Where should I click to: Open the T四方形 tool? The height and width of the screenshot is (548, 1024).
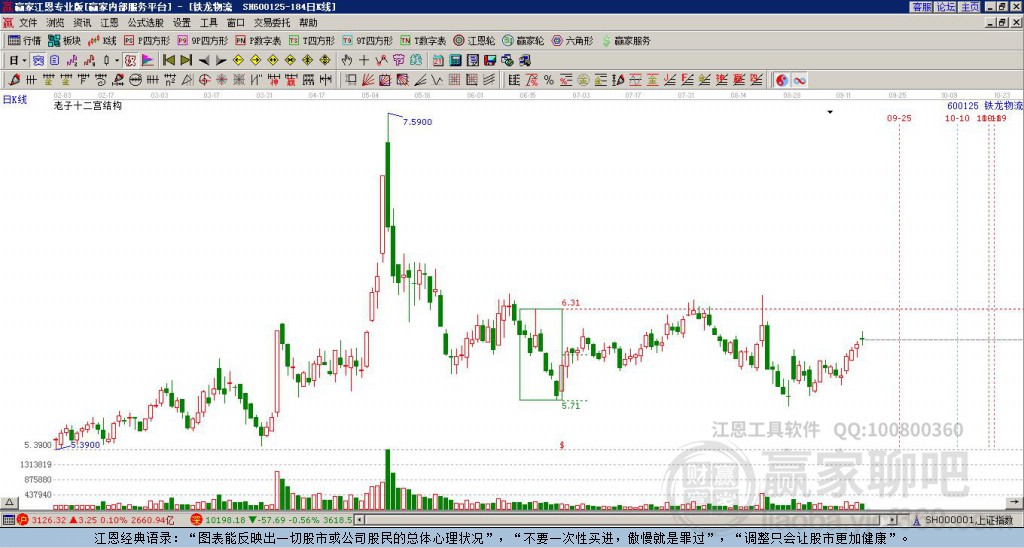[312, 40]
